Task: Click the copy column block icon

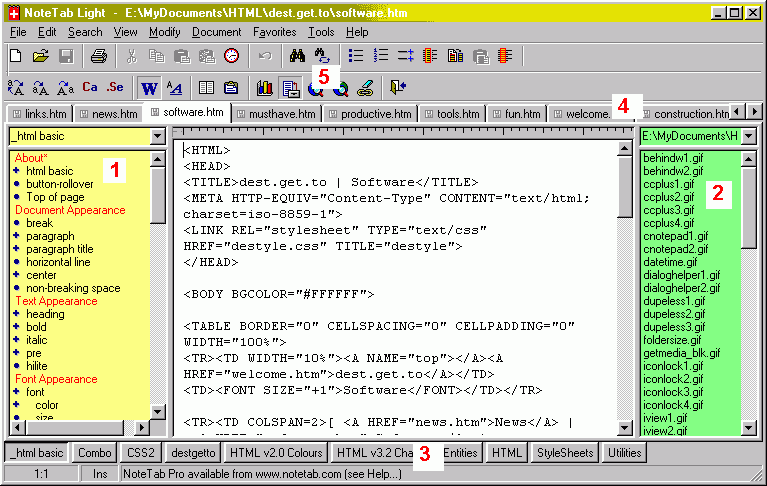Action: [455, 56]
